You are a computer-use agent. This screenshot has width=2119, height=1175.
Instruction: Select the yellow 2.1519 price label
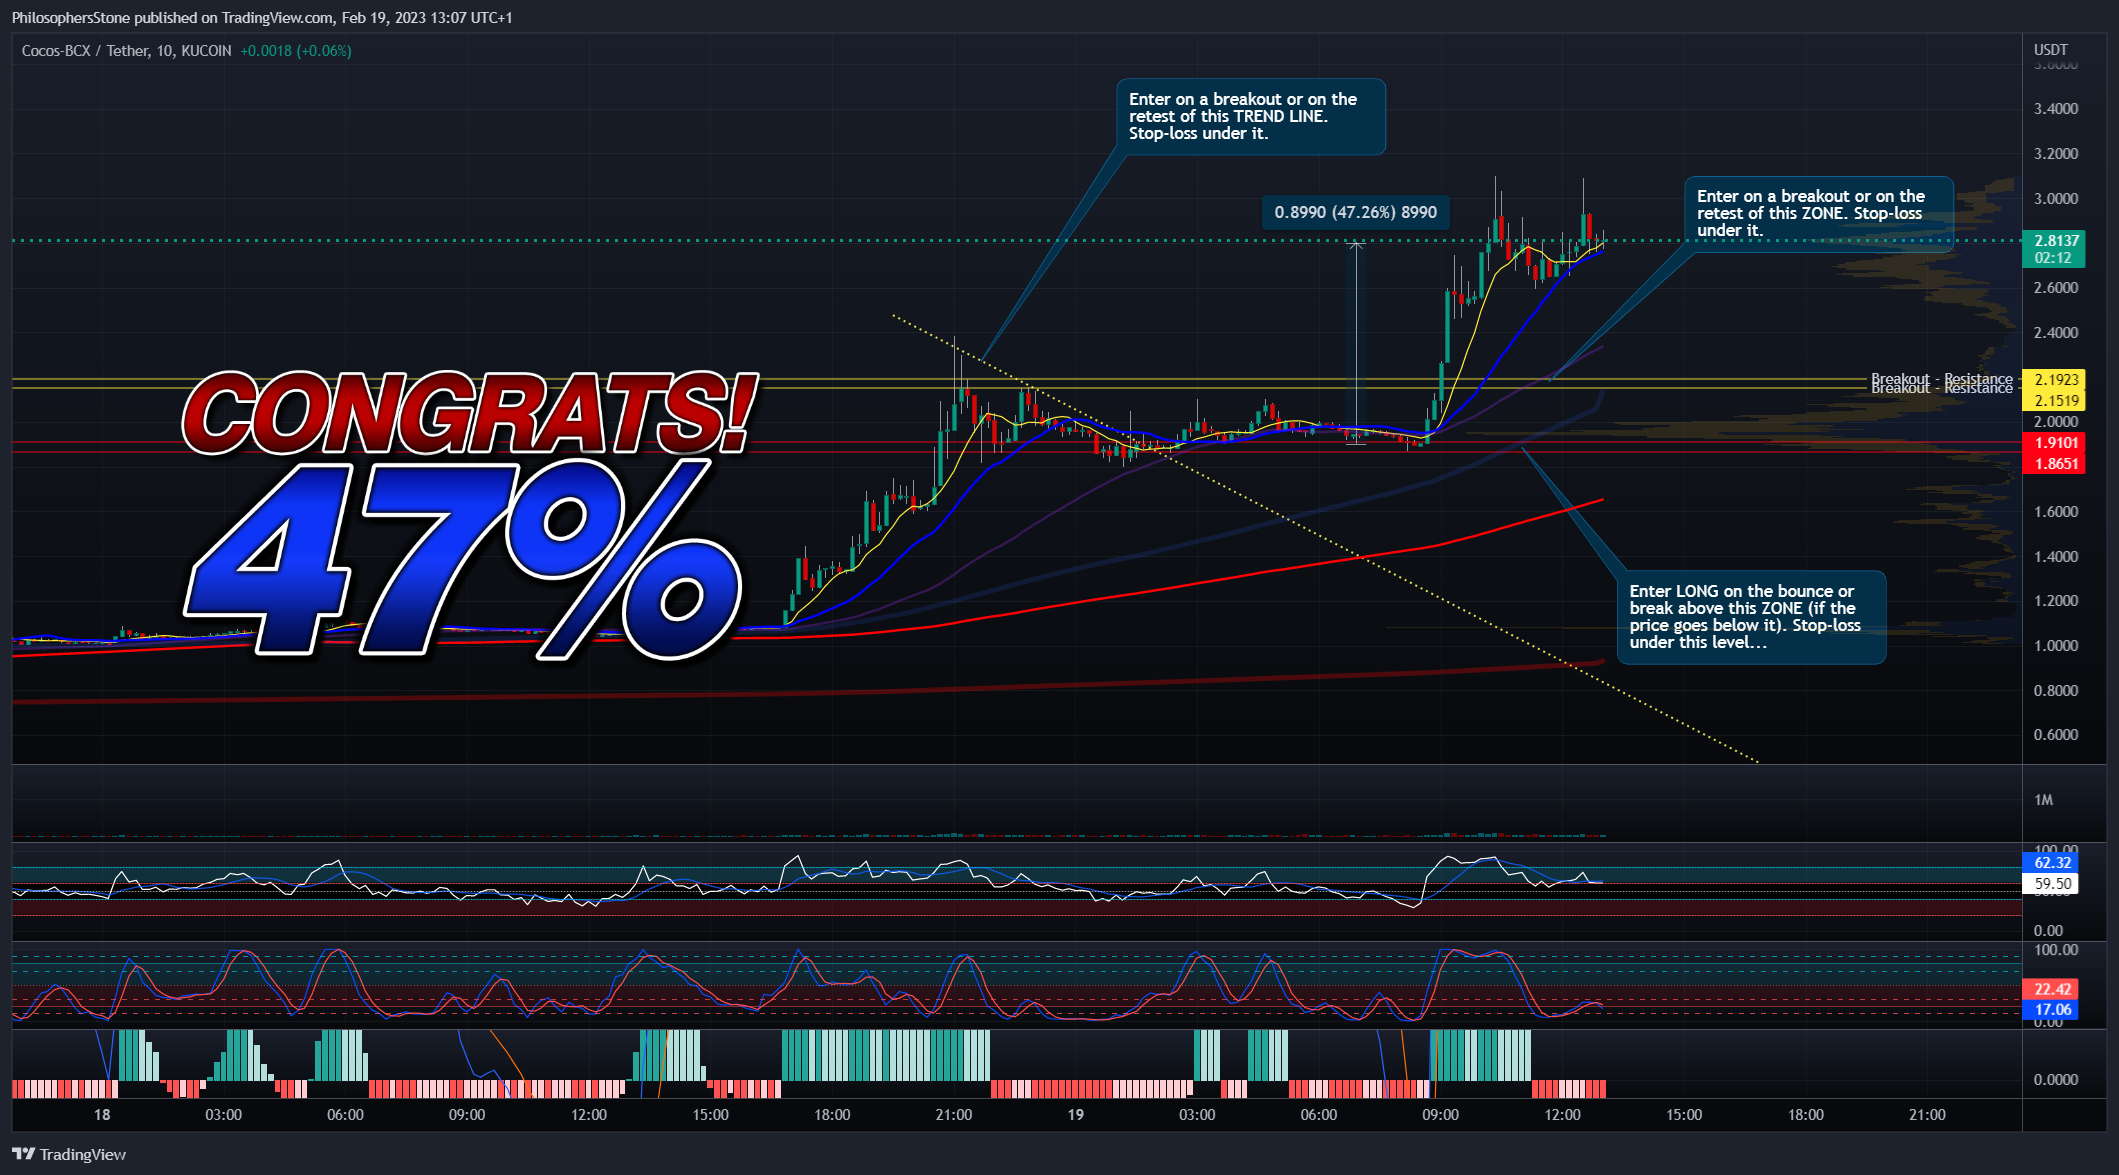pyautogui.click(x=2054, y=400)
